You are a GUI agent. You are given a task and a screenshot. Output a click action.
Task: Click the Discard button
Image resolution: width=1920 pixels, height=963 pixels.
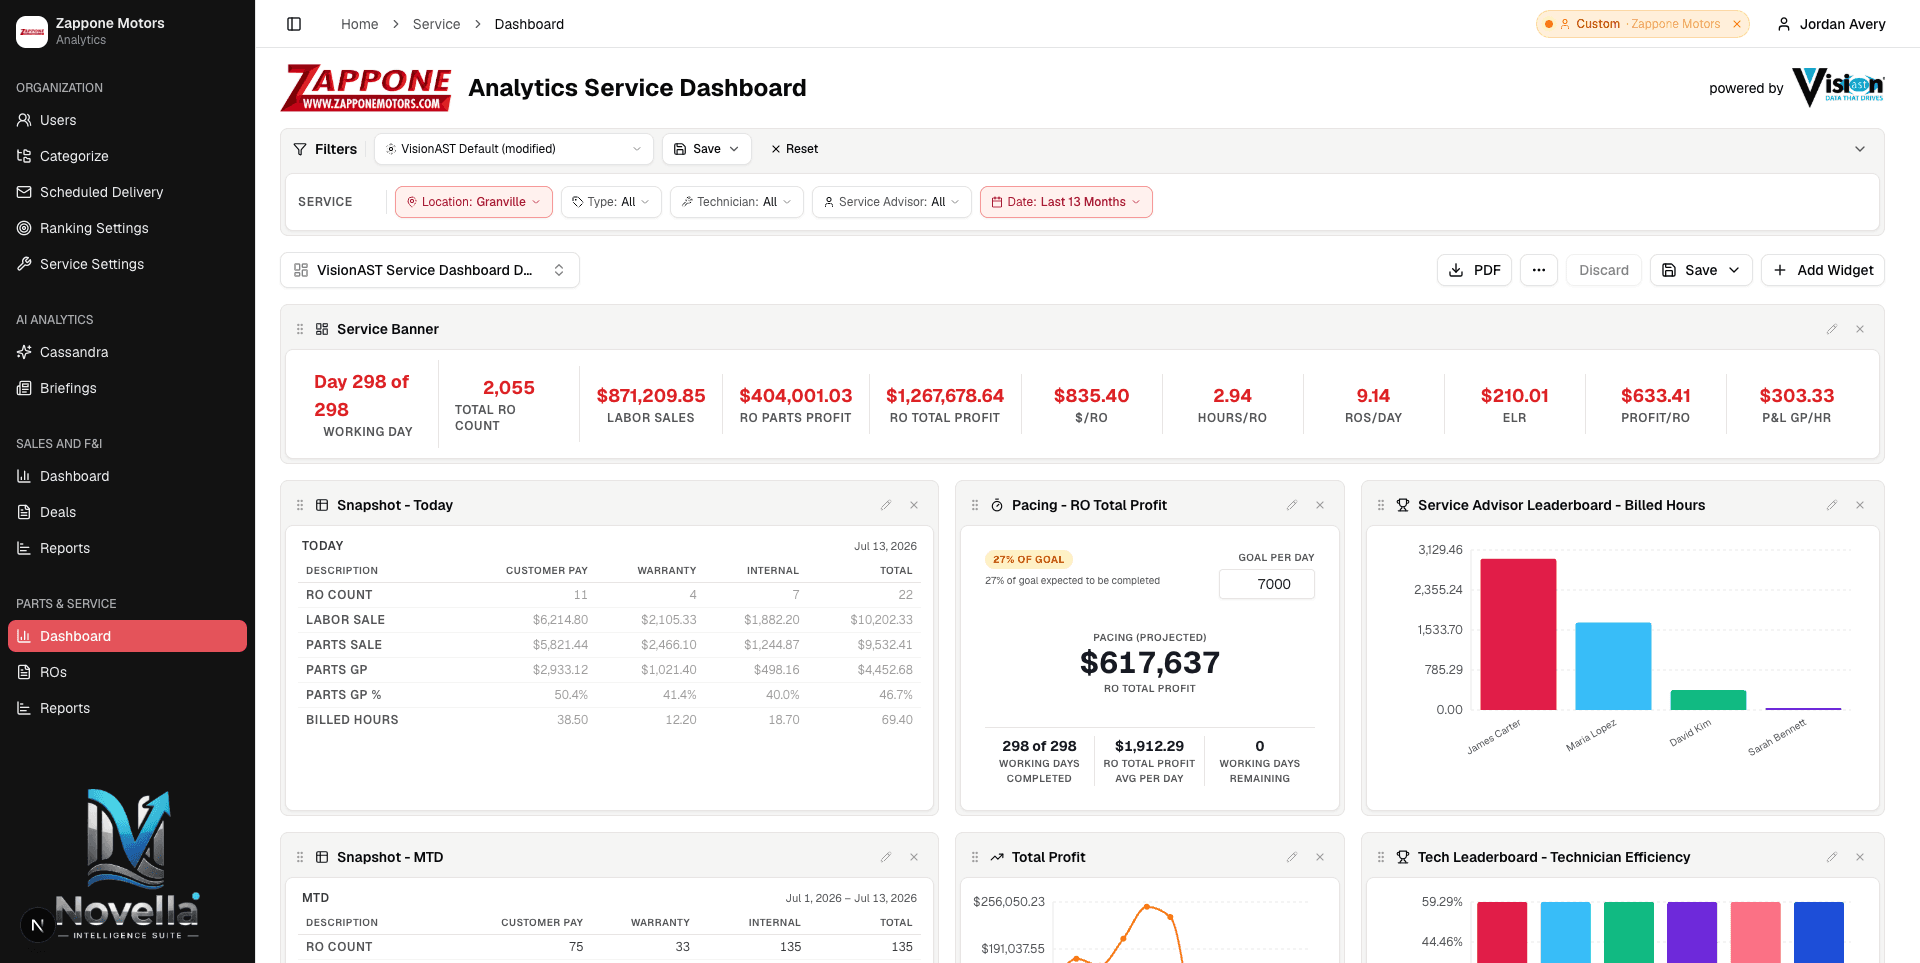pyautogui.click(x=1604, y=270)
